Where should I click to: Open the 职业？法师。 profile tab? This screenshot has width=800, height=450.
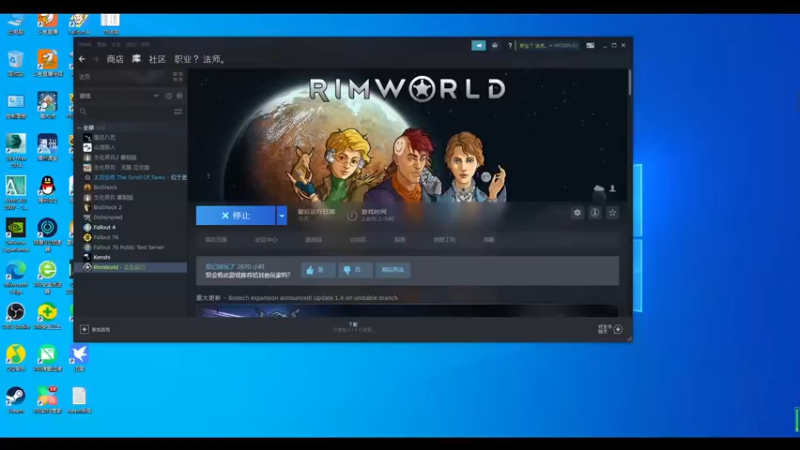point(200,59)
